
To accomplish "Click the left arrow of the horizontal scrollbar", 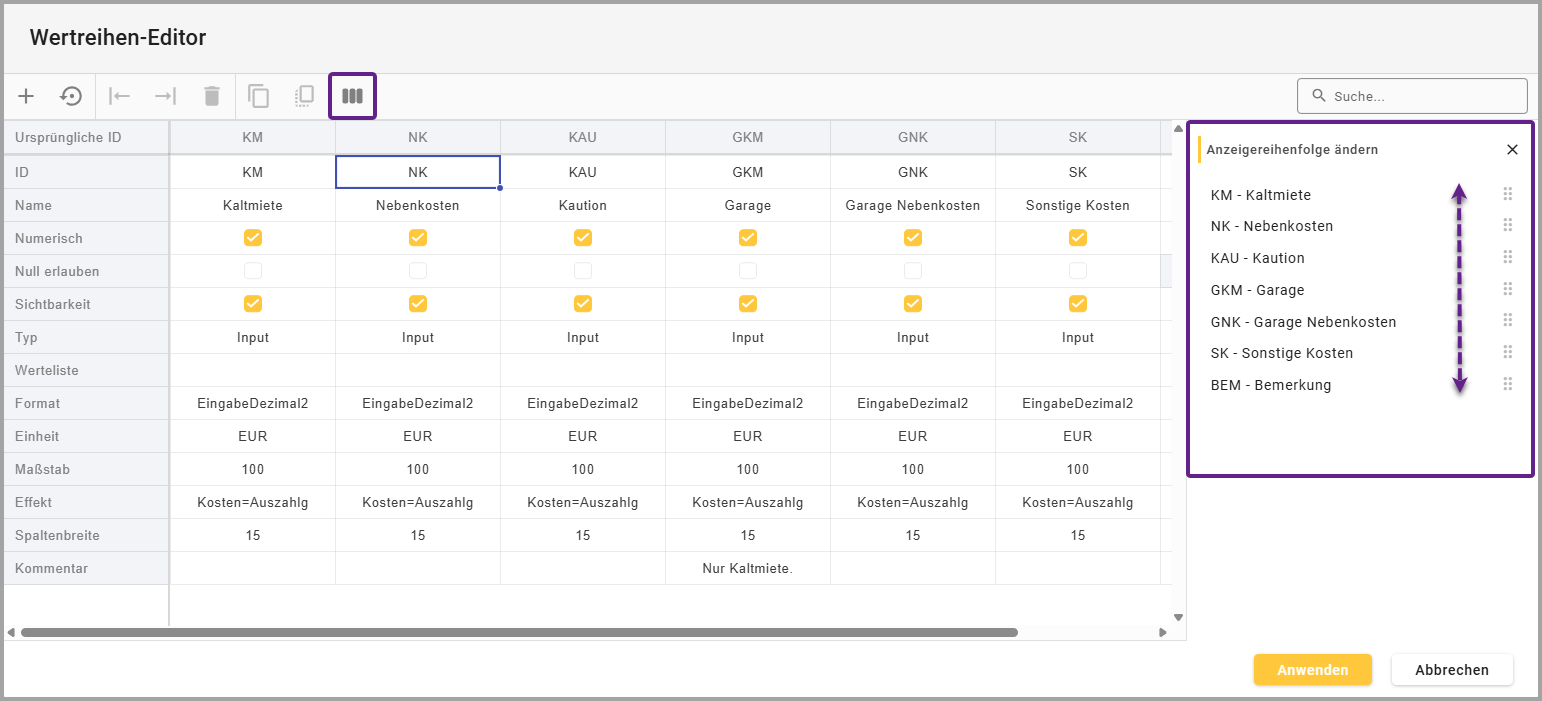I will coord(11,632).
